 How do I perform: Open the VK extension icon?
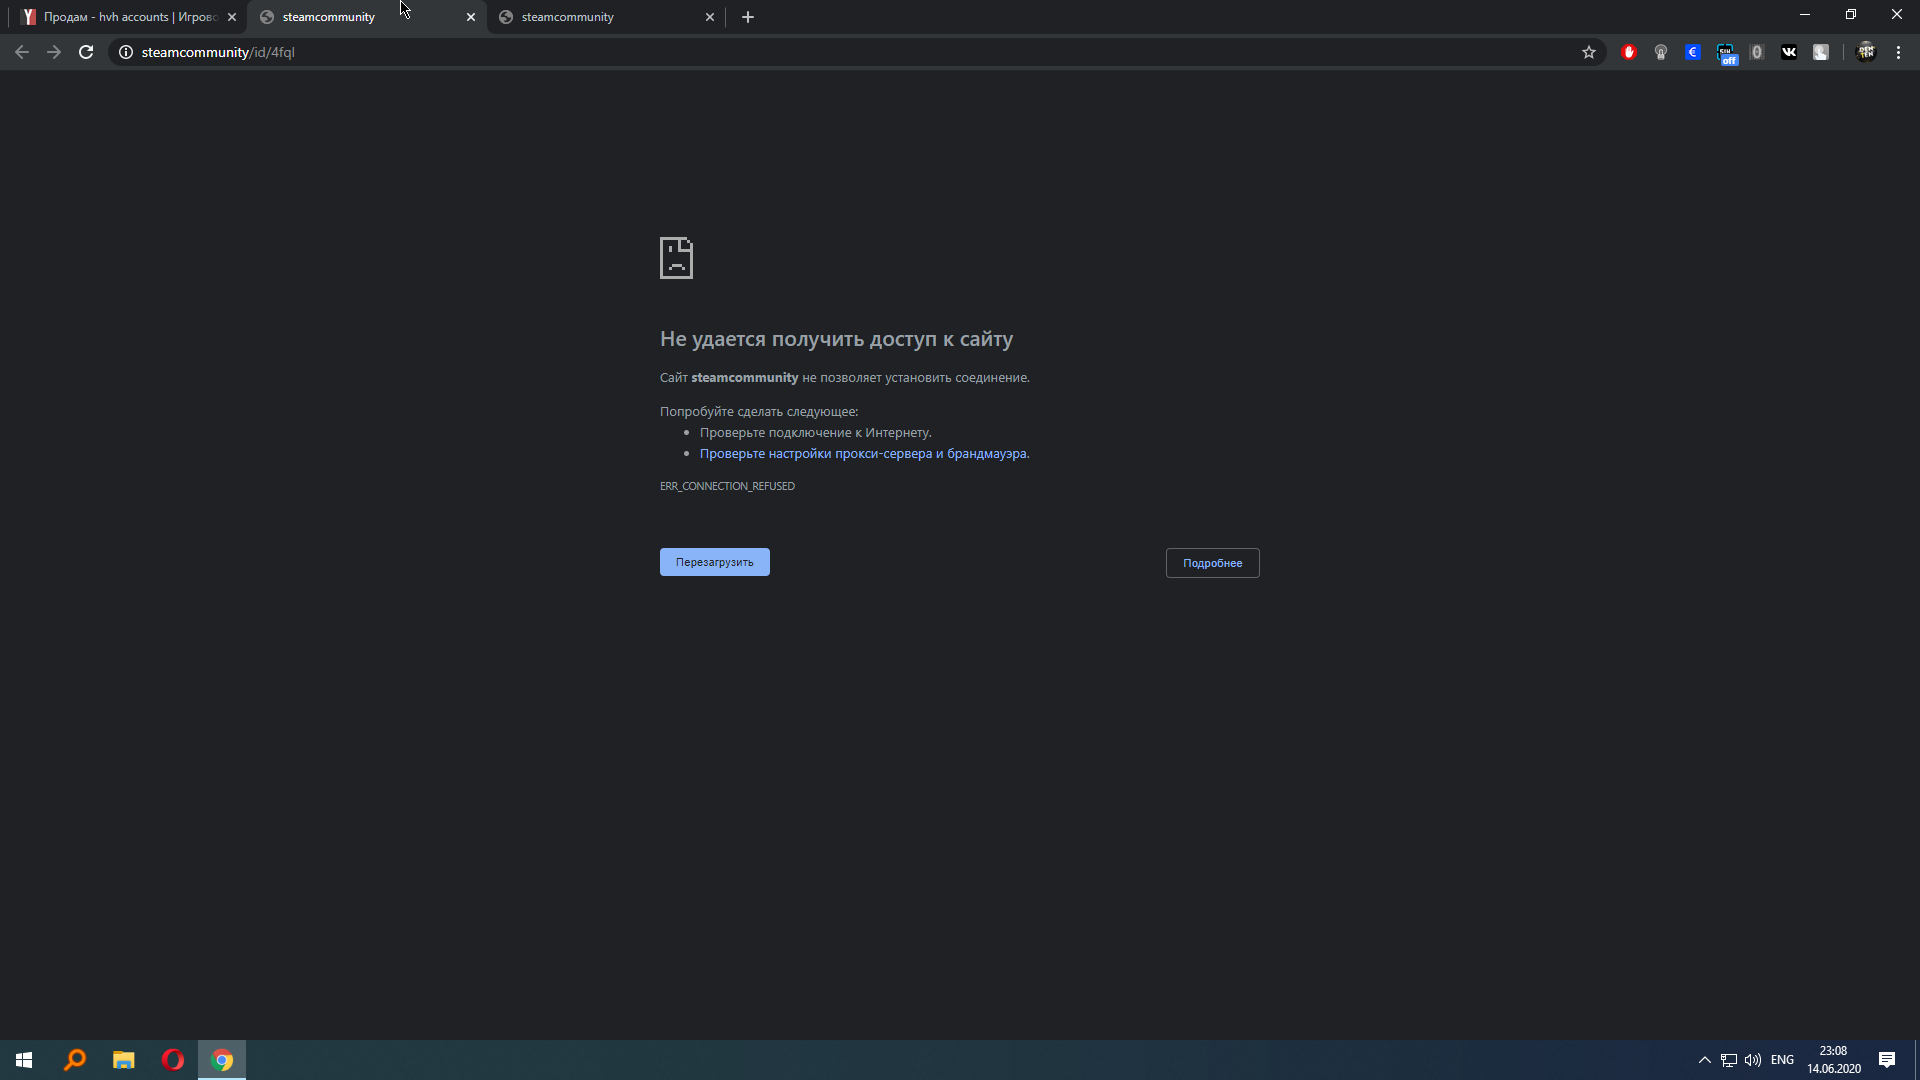[1789, 52]
